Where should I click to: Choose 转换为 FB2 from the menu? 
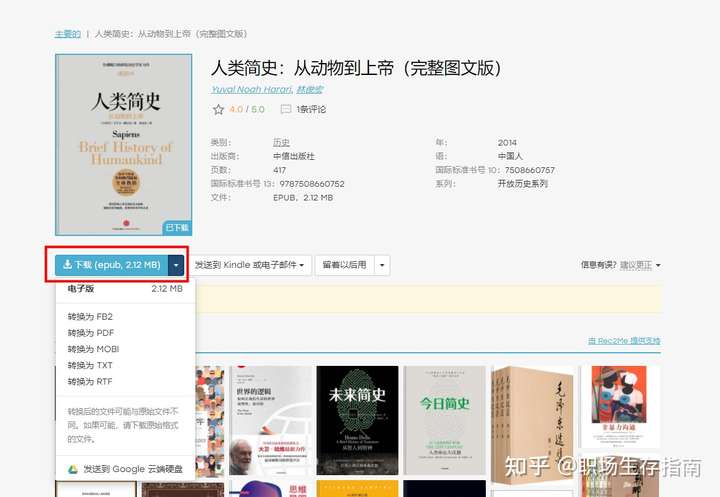90,316
